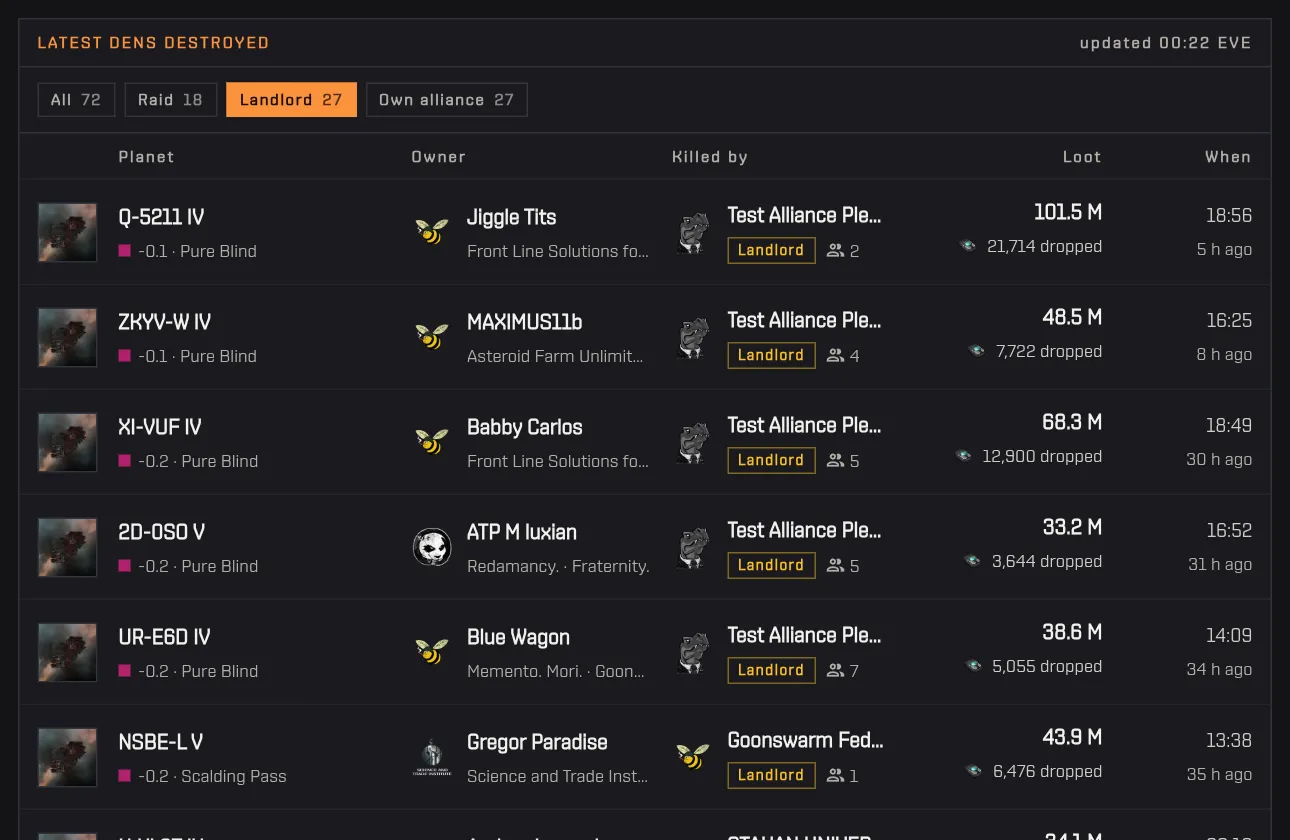Open owner Gregor Paradise

pos(537,742)
